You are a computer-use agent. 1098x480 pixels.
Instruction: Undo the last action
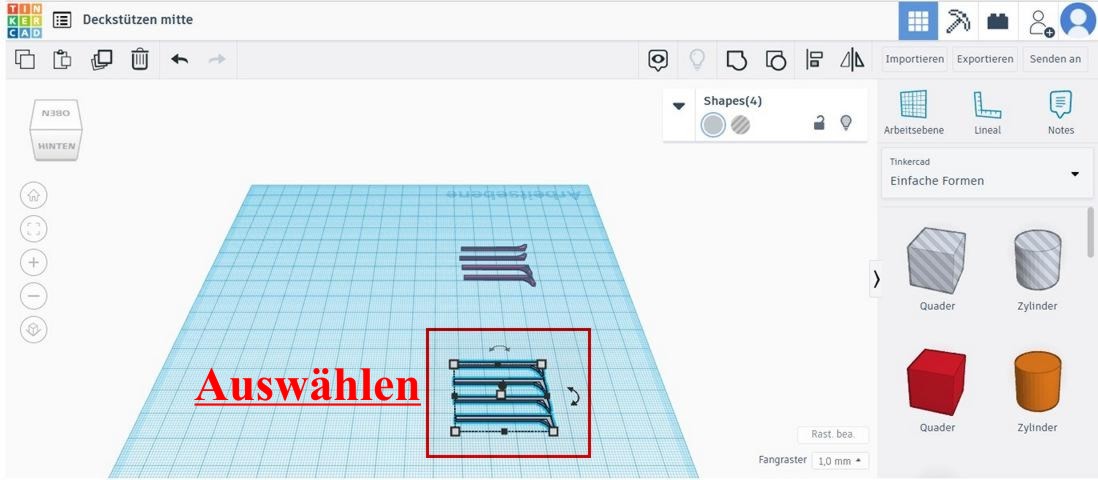pyautogui.click(x=180, y=60)
